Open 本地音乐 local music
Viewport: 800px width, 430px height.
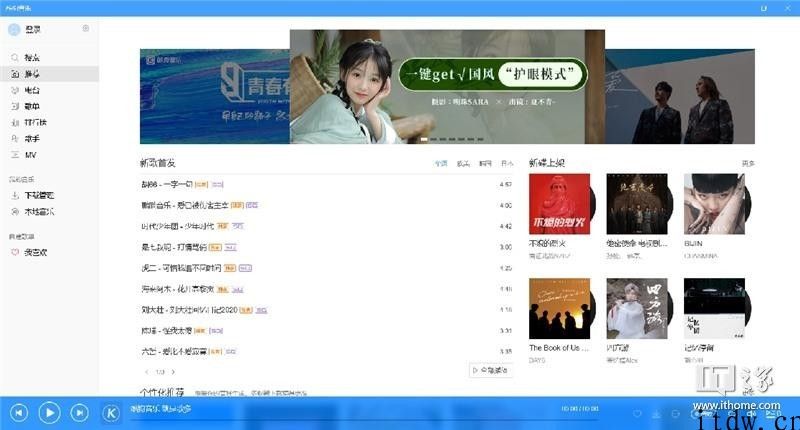[x=49, y=212]
